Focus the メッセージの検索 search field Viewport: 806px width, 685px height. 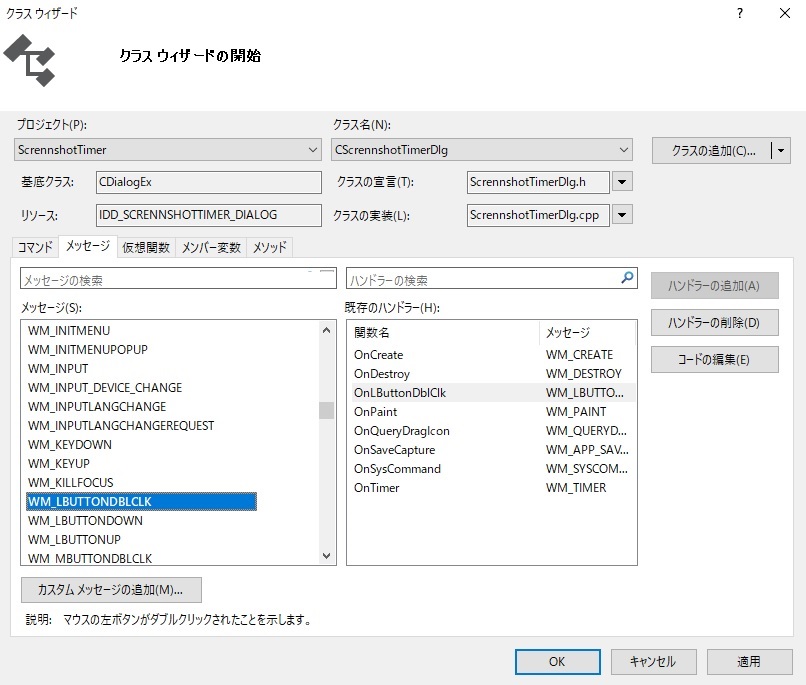[x=178, y=279]
